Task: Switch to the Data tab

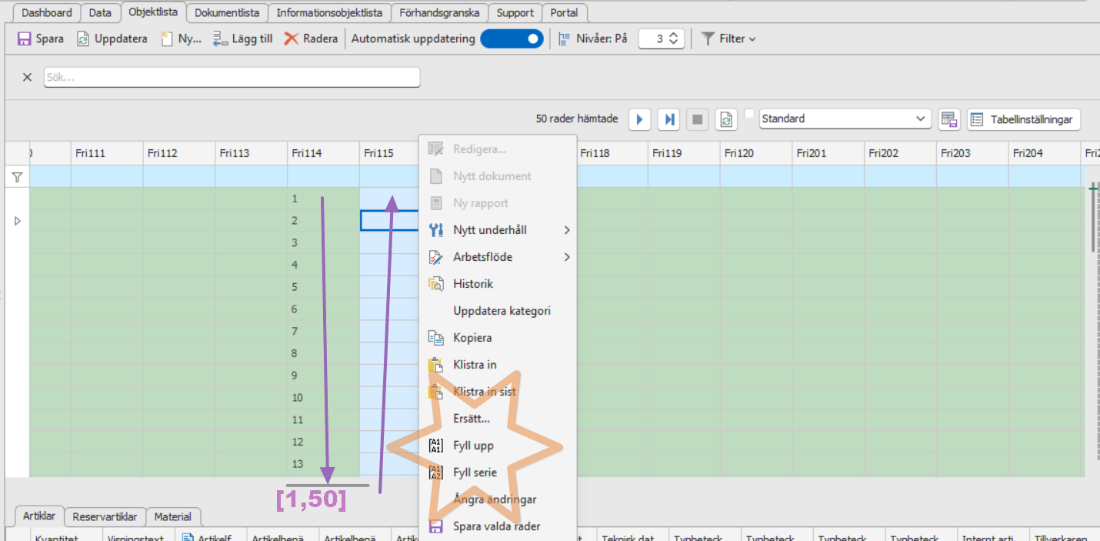Action: [x=100, y=13]
